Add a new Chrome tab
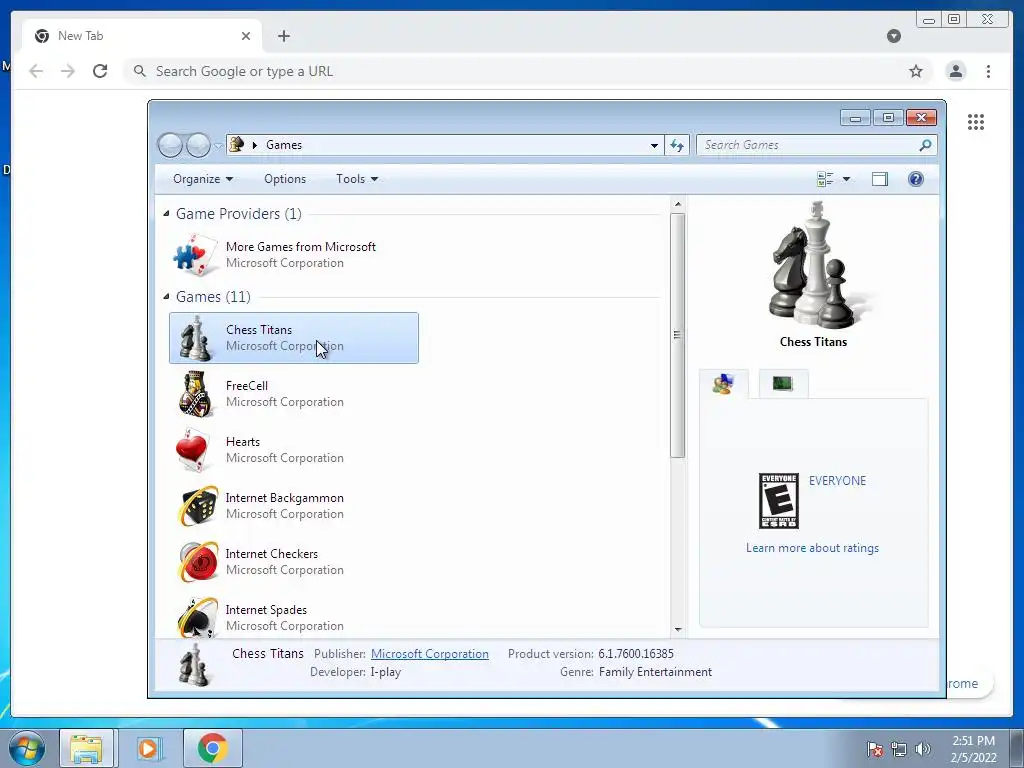The width and height of the screenshot is (1024, 768). [x=283, y=36]
